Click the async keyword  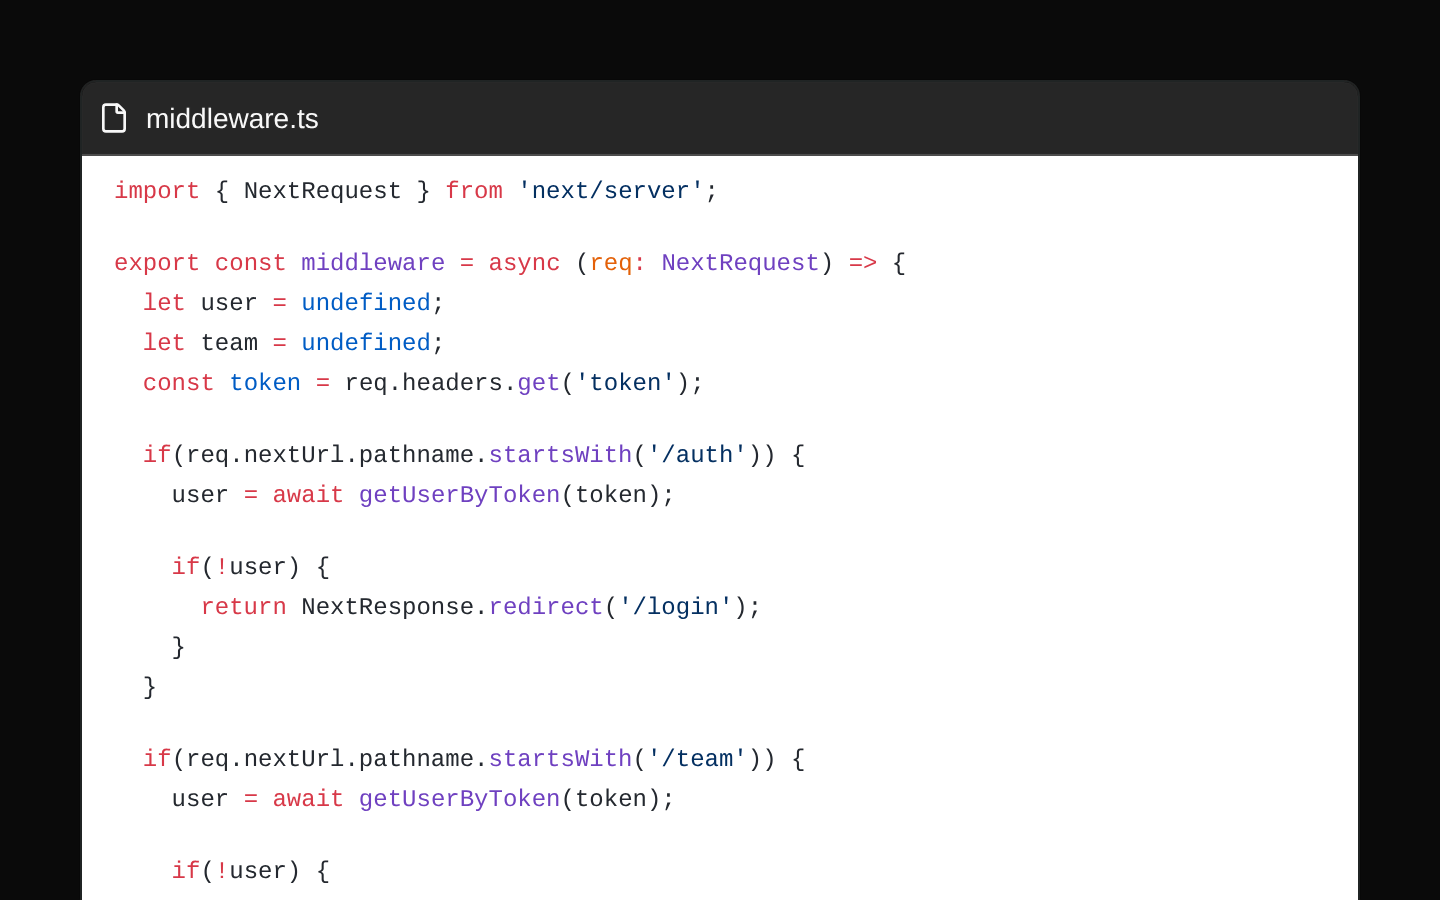[524, 263]
